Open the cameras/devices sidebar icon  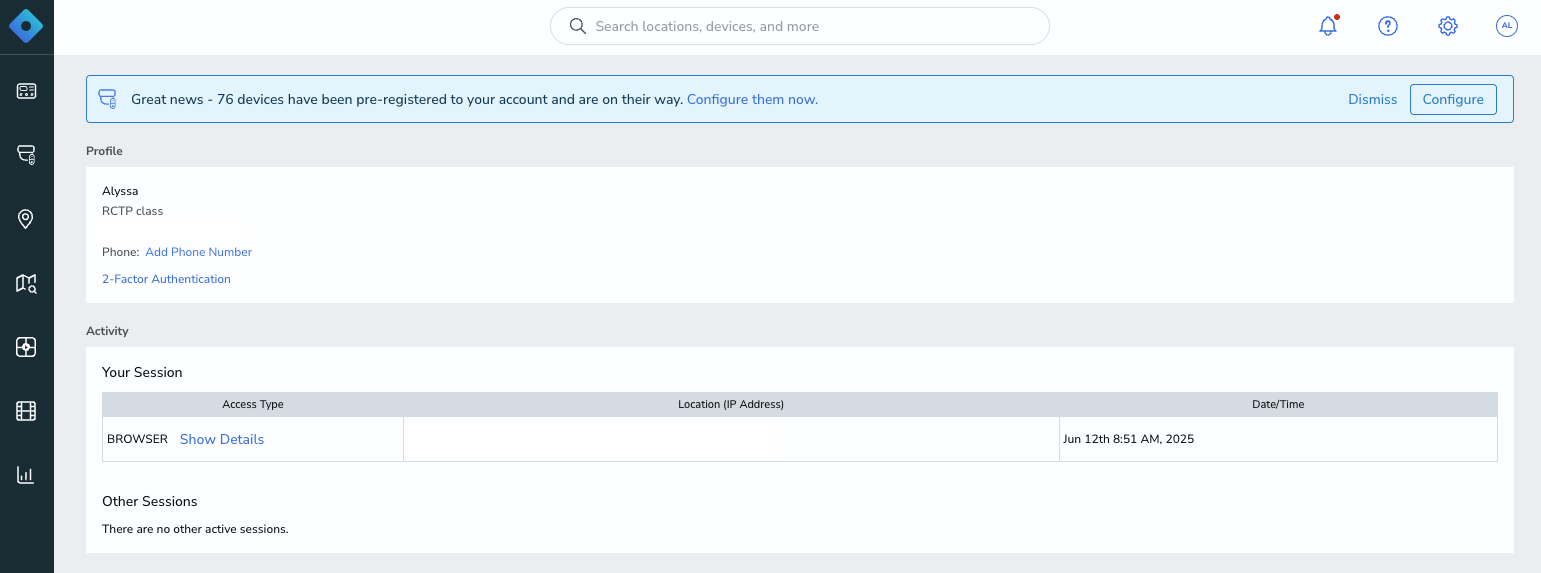coord(26,155)
